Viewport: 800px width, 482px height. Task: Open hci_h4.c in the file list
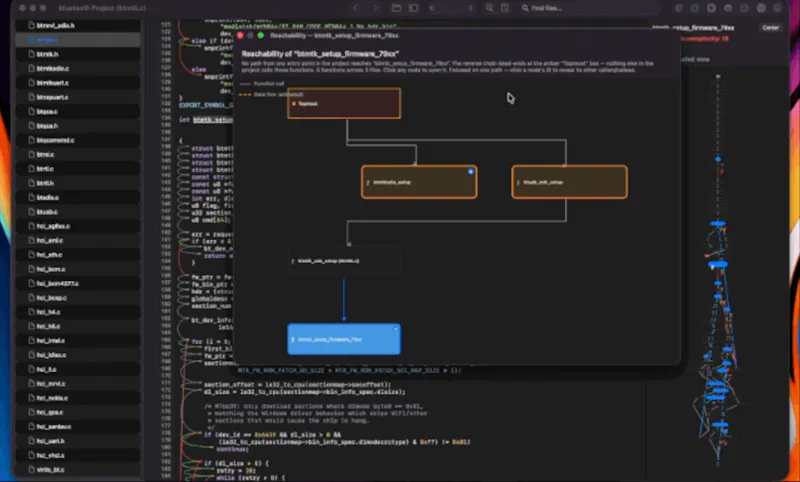click(x=78, y=312)
